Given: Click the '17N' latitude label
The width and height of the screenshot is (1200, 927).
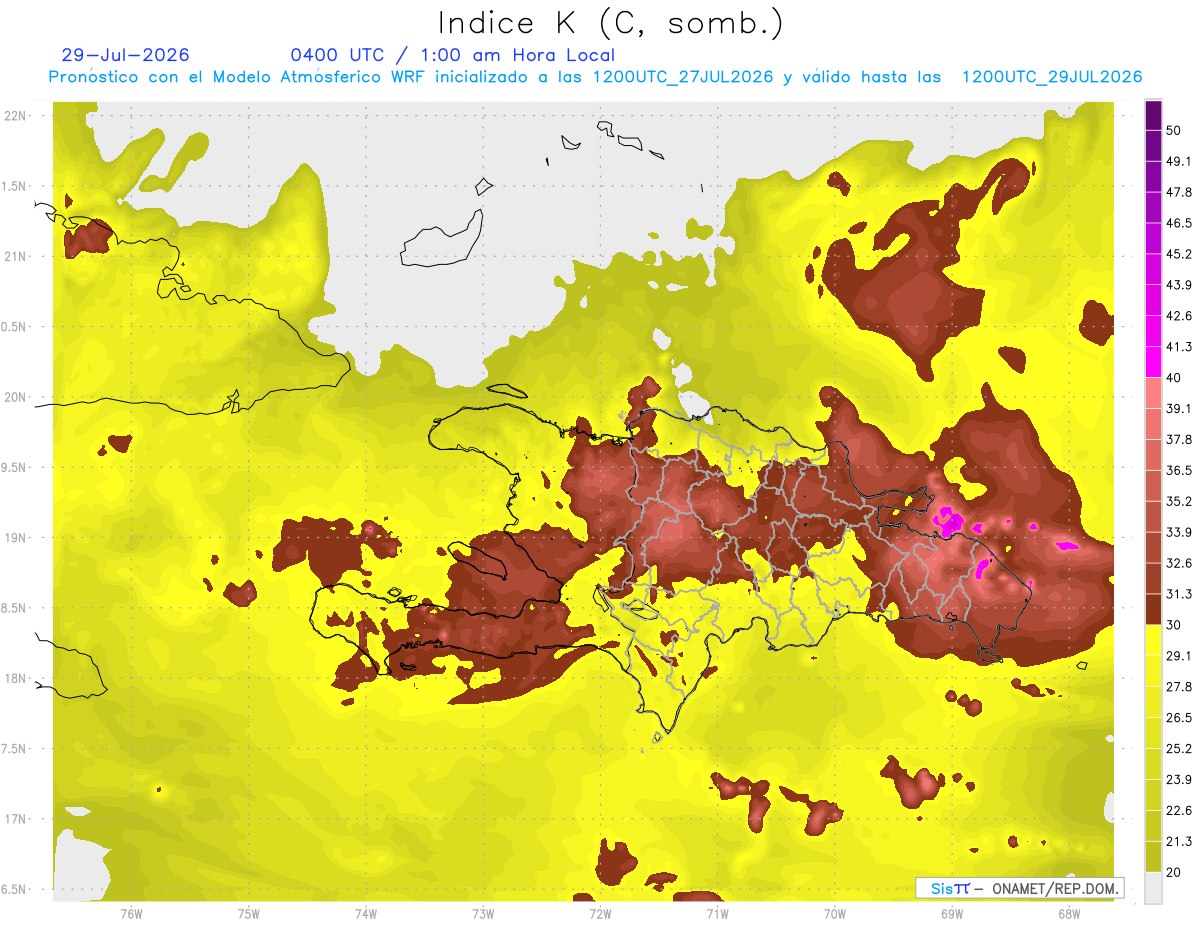Looking at the screenshot, I should (15, 819).
